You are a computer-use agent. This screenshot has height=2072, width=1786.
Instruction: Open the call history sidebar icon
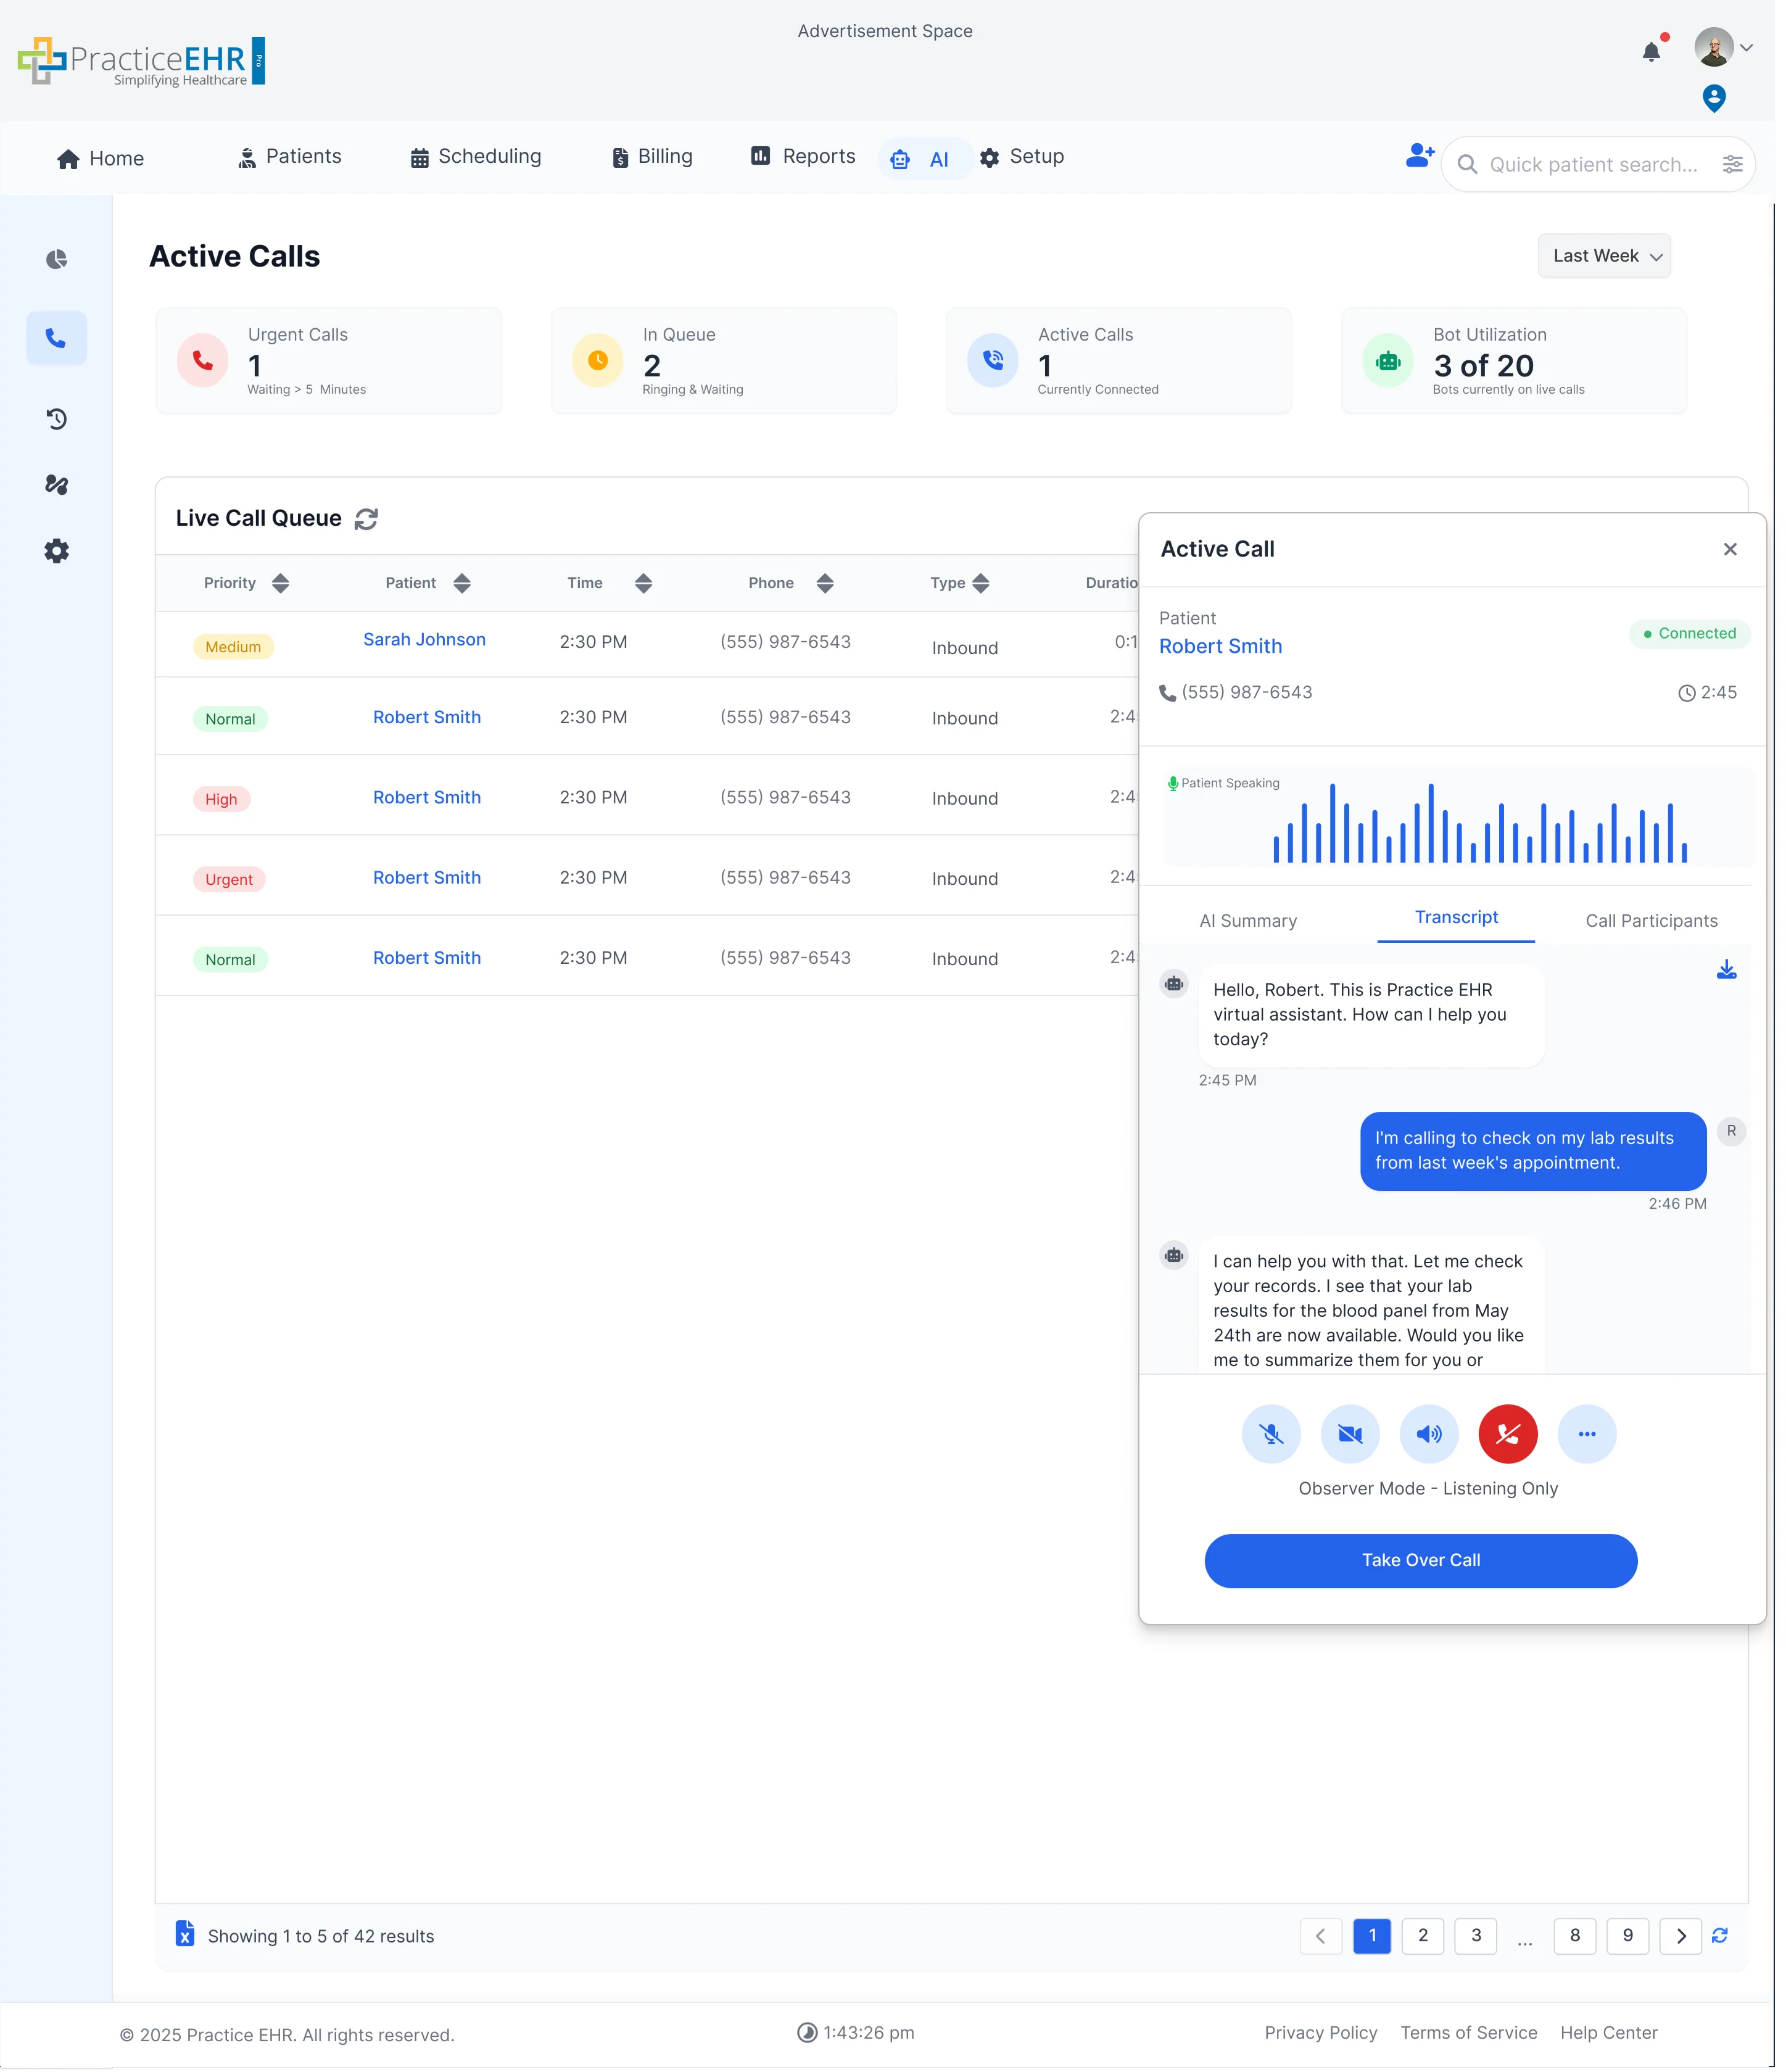pos(56,419)
